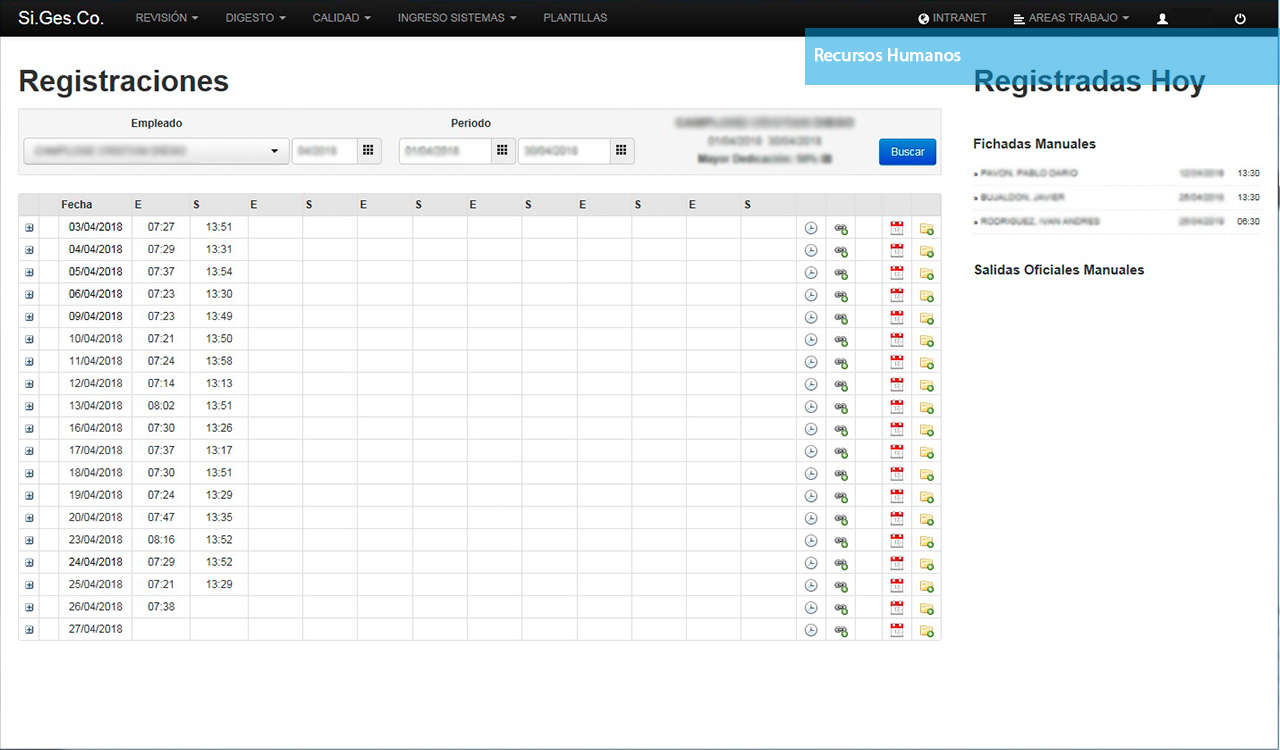This screenshot has height=750, width=1280.
Task: Click the user profile icon
Action: coord(1162,18)
